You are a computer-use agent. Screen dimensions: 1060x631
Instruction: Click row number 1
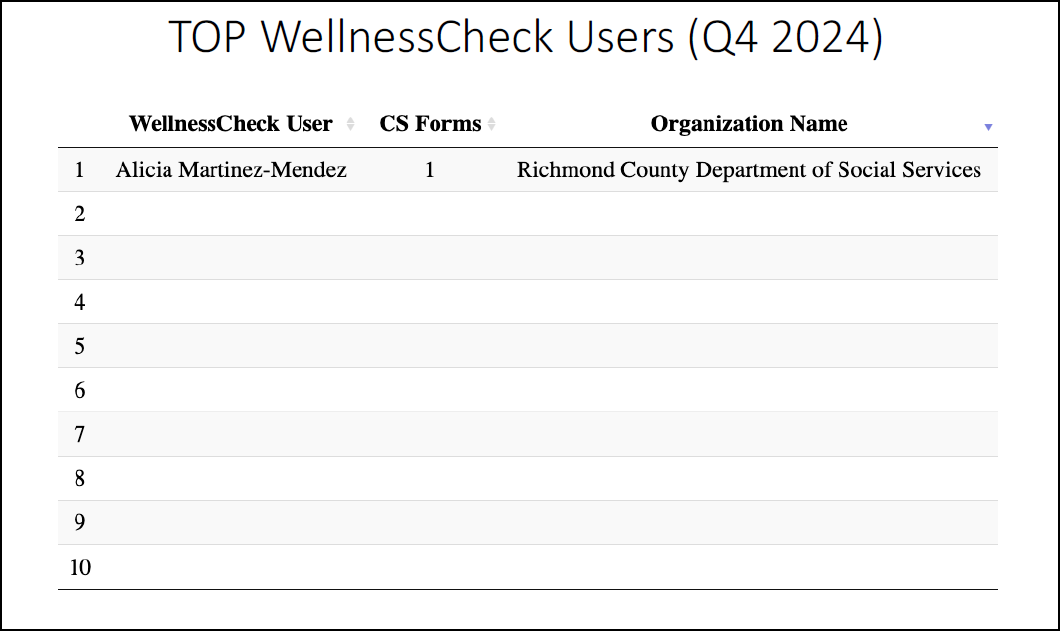[79, 169]
